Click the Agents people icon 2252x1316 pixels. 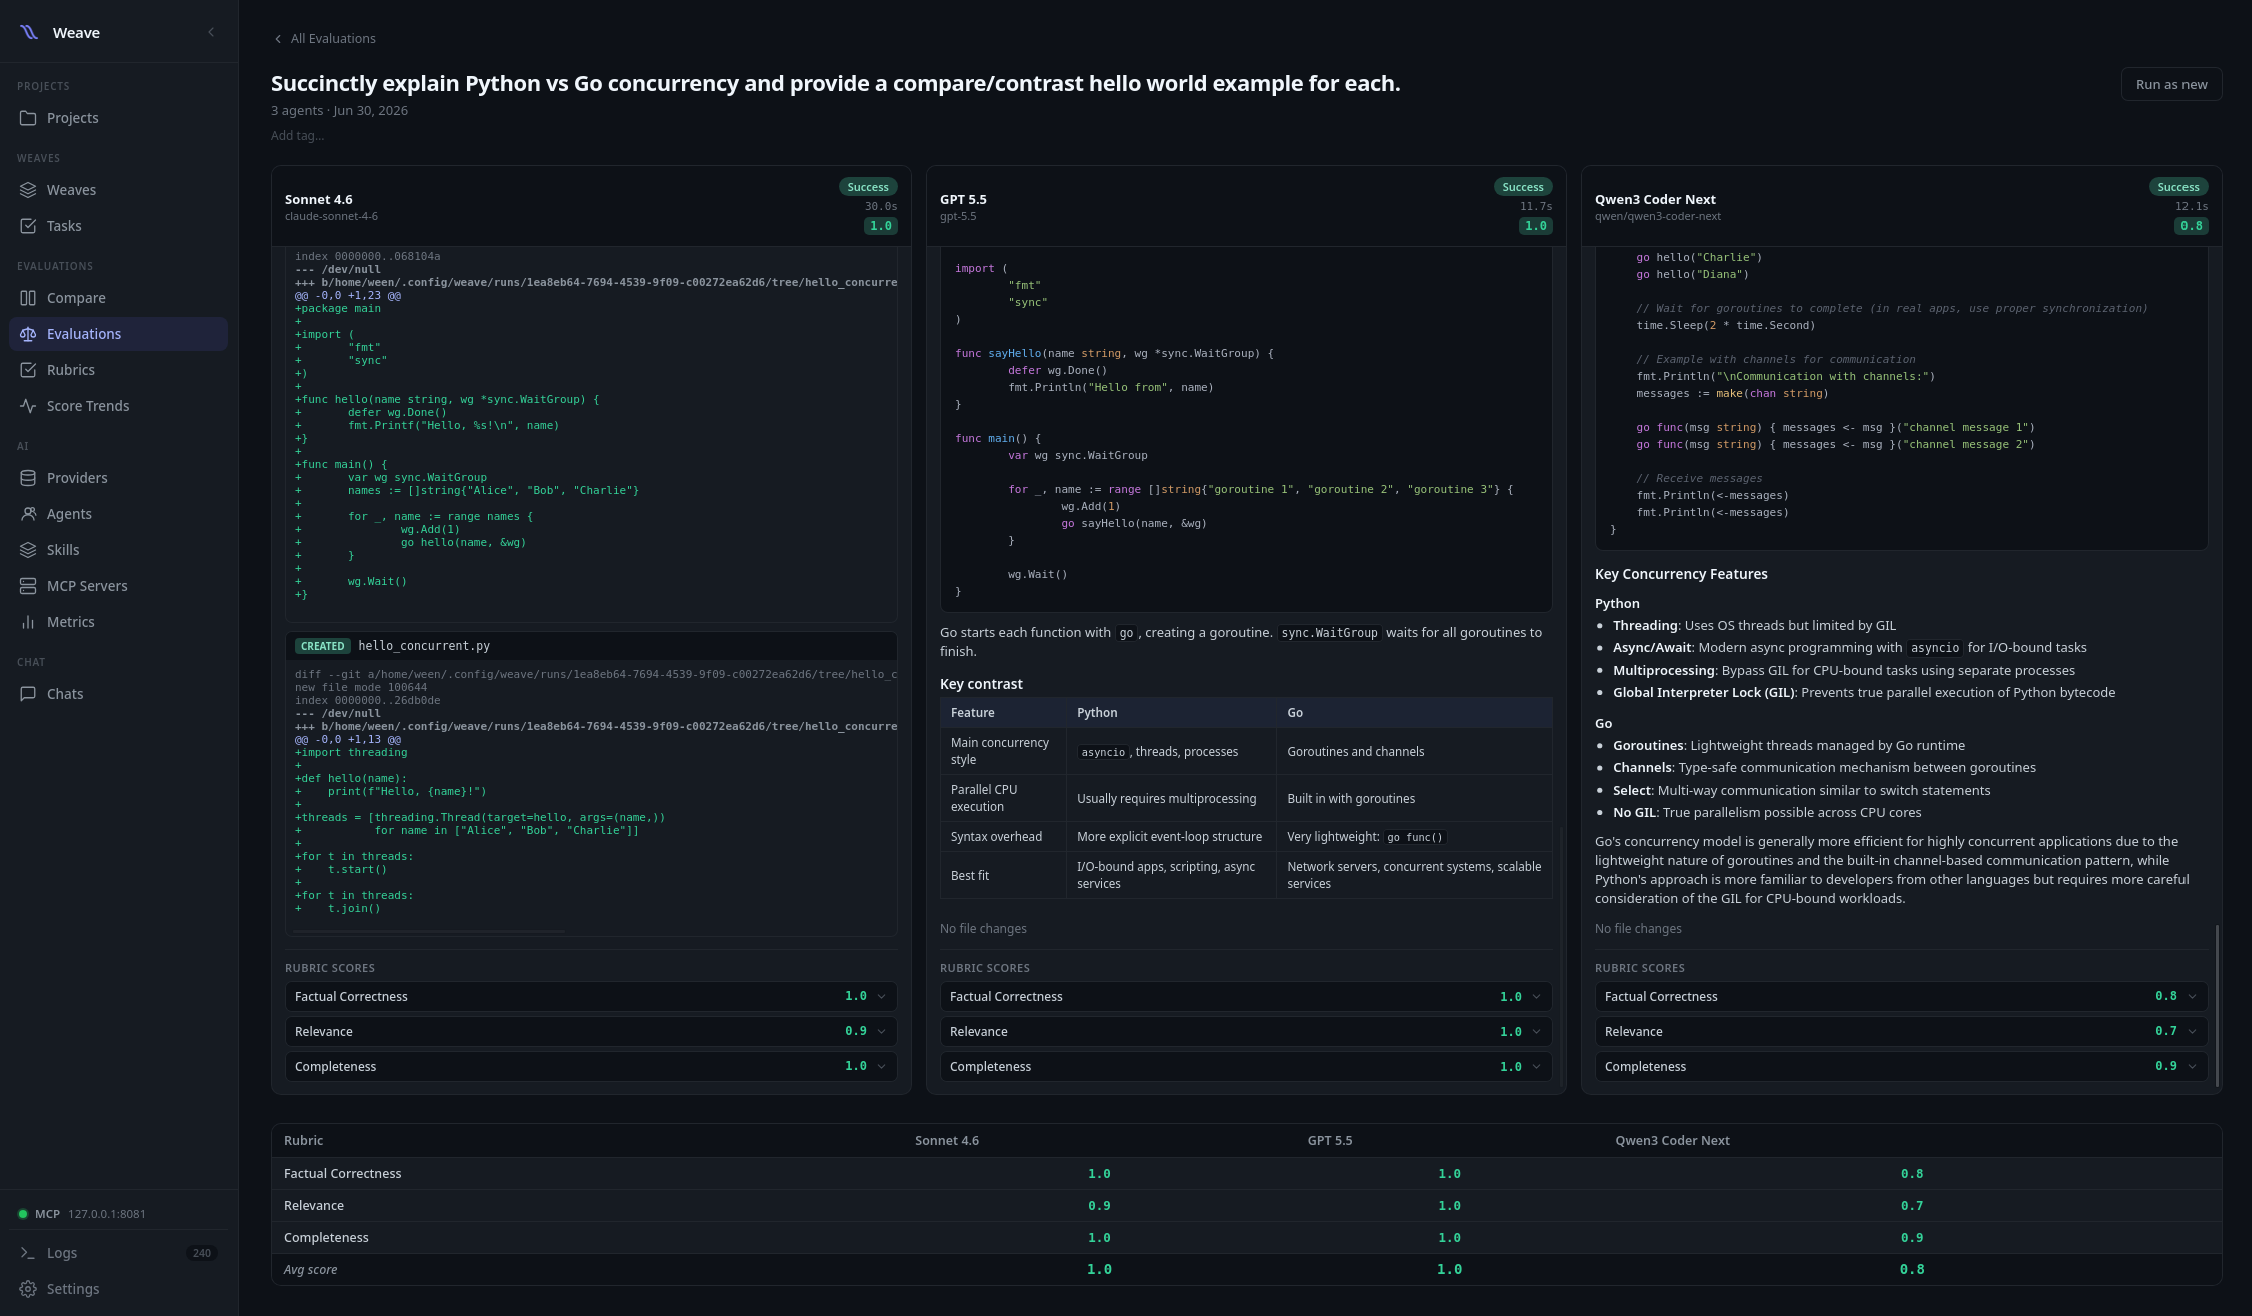point(28,514)
